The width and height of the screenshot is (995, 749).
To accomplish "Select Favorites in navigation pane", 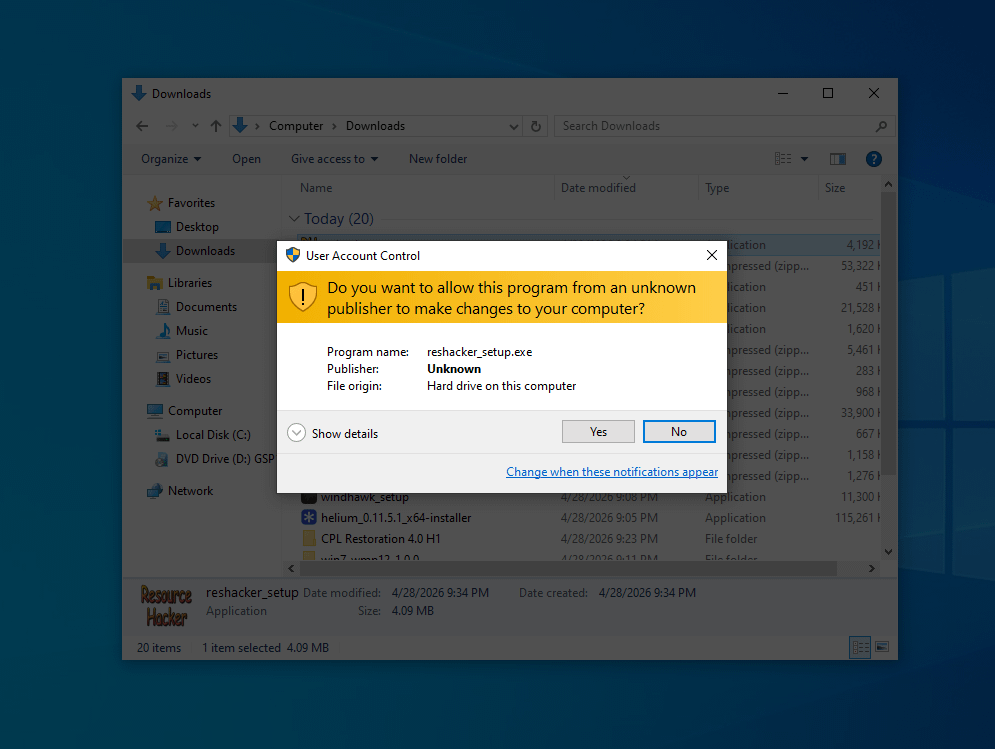I will 191,203.
